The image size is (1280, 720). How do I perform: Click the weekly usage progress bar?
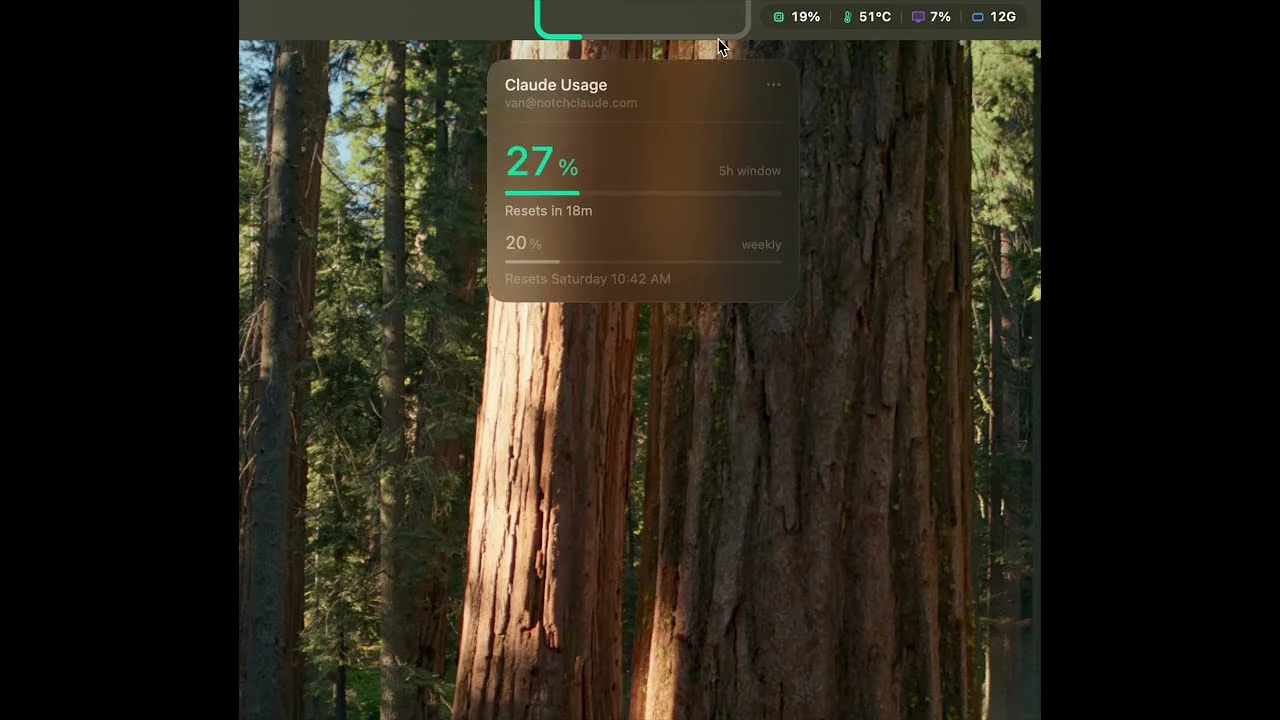pyautogui.click(x=643, y=262)
